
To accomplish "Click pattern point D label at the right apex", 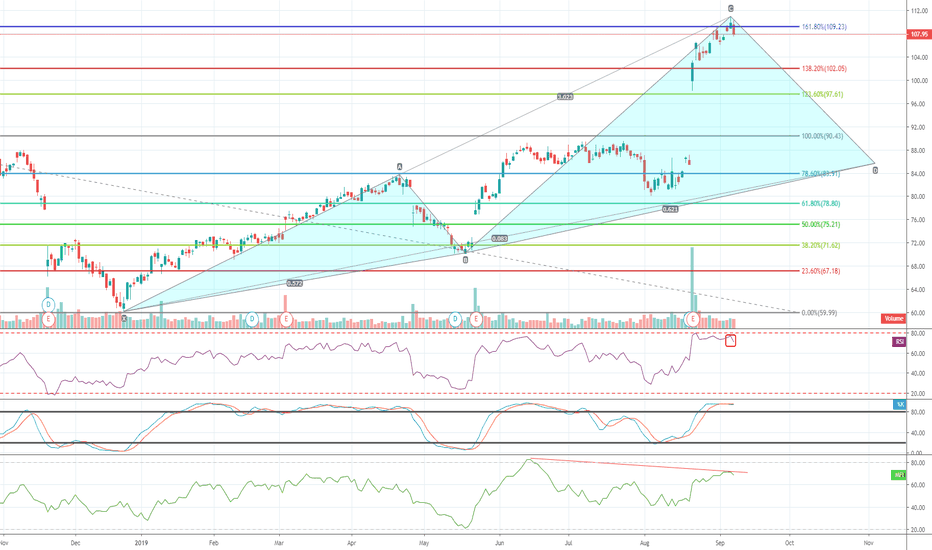I will (x=875, y=171).
